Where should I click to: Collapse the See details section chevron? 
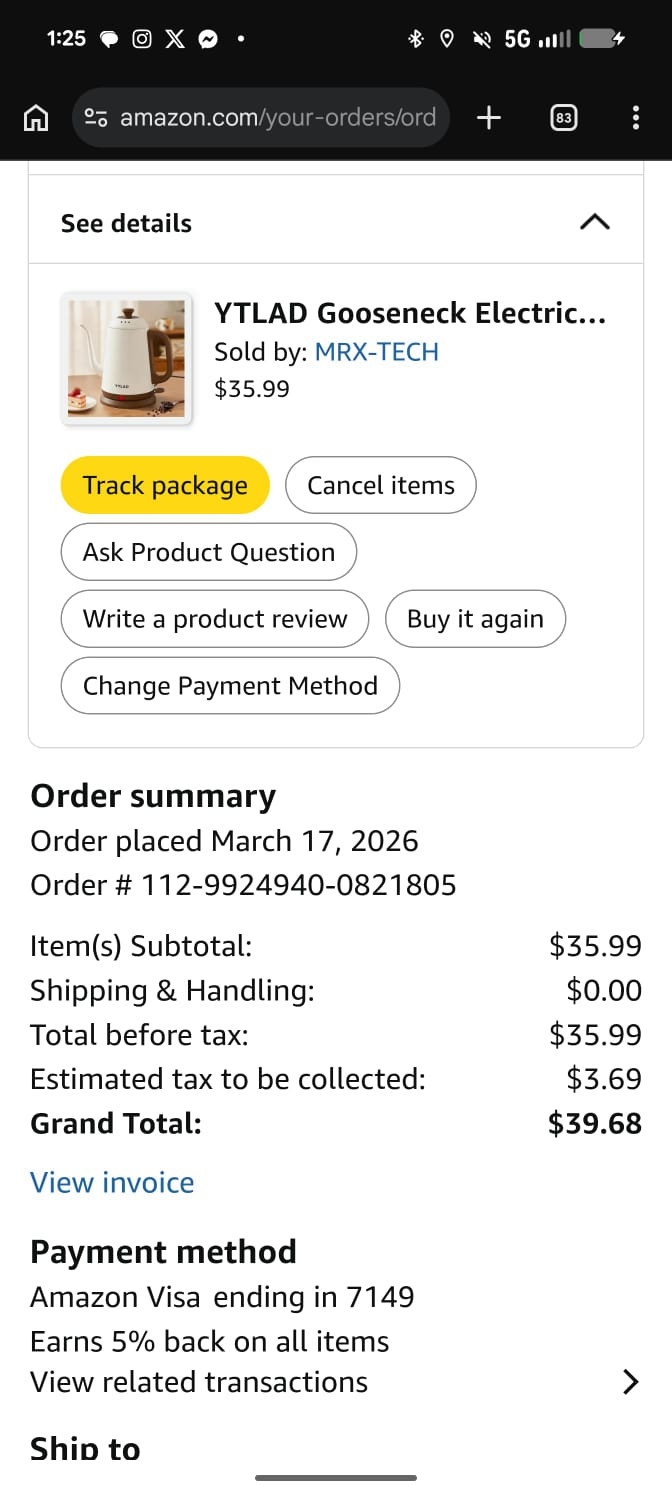(594, 222)
